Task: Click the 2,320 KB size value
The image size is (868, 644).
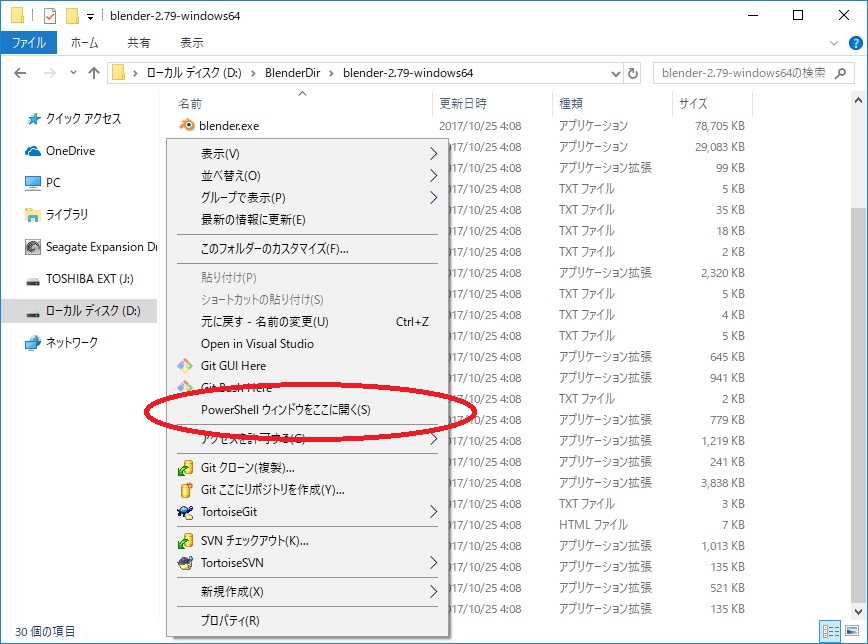Action: pos(722,272)
